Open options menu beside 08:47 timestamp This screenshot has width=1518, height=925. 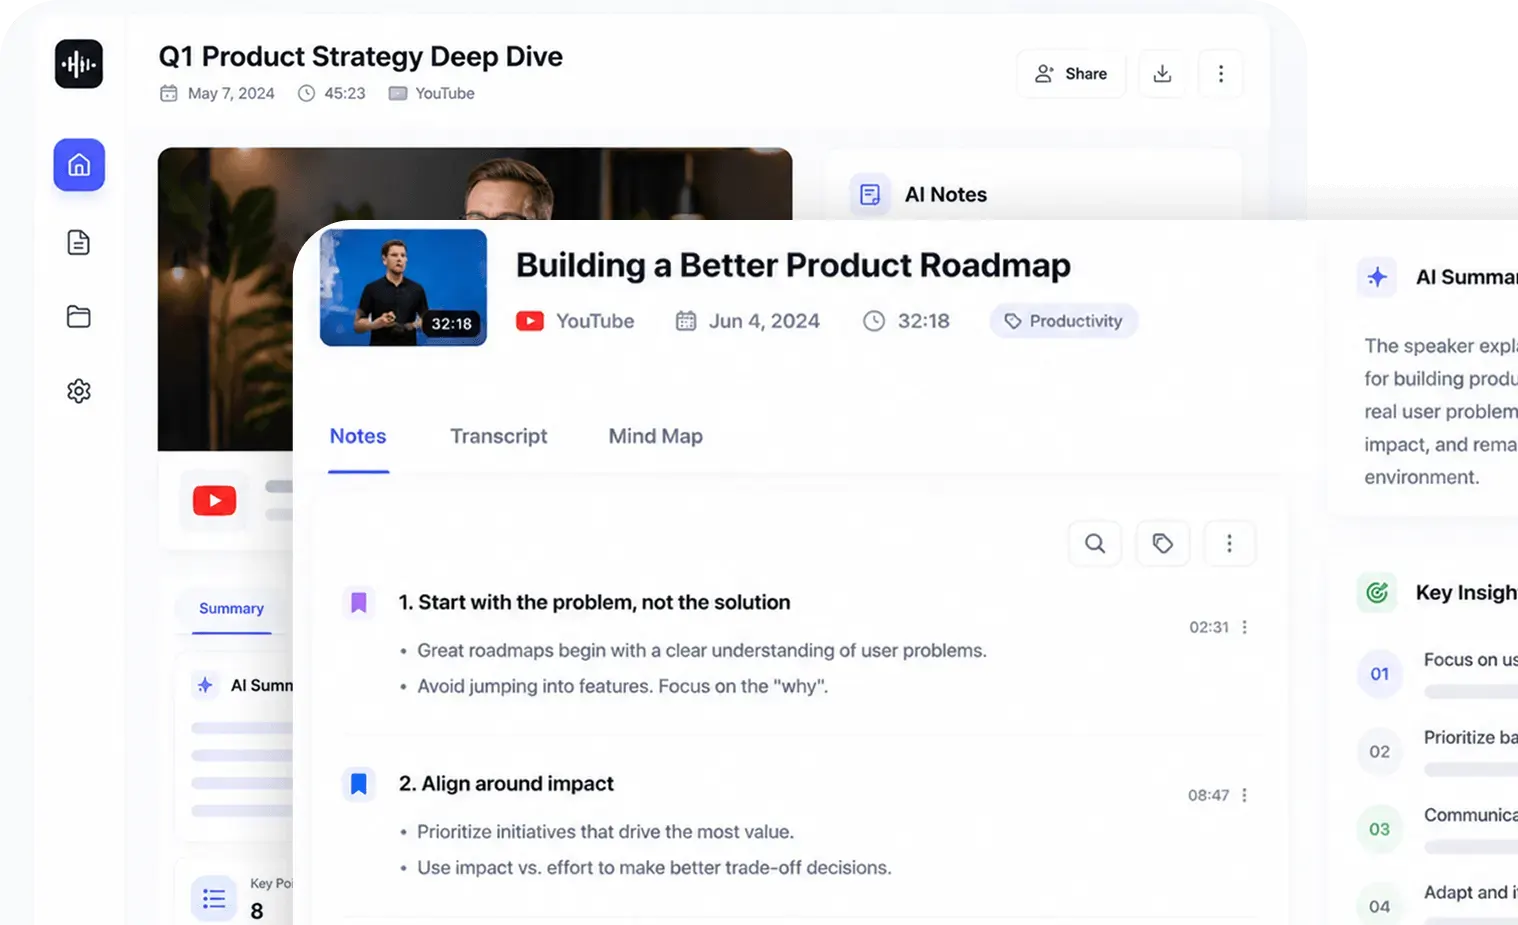pyautogui.click(x=1245, y=795)
